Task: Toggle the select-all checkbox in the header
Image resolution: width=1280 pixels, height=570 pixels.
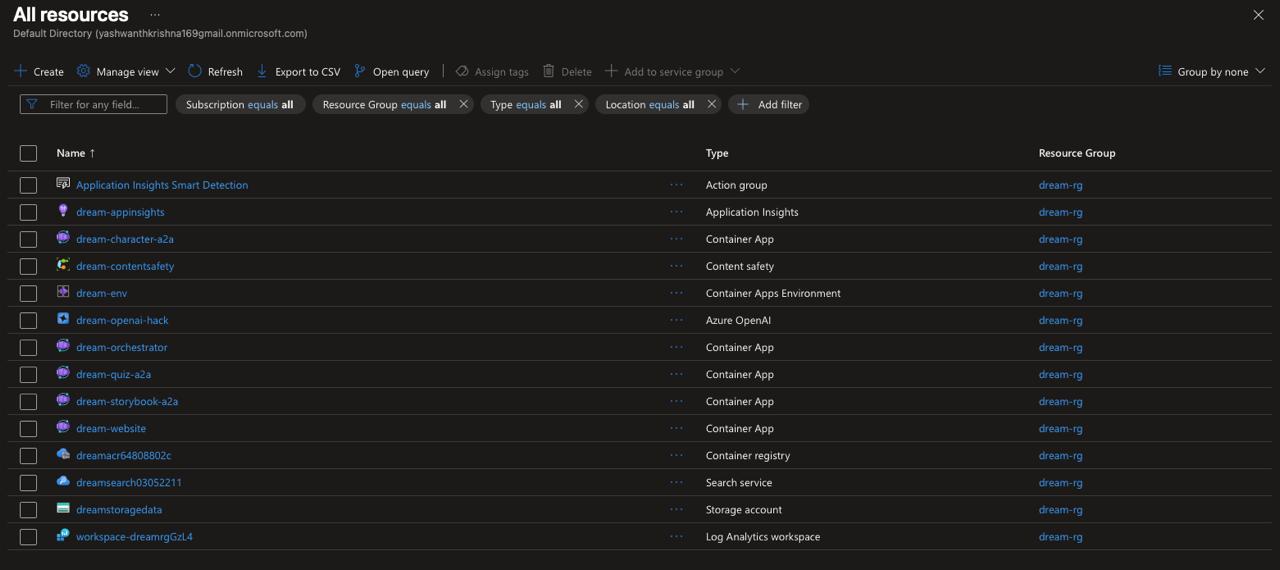Action: click(x=28, y=153)
